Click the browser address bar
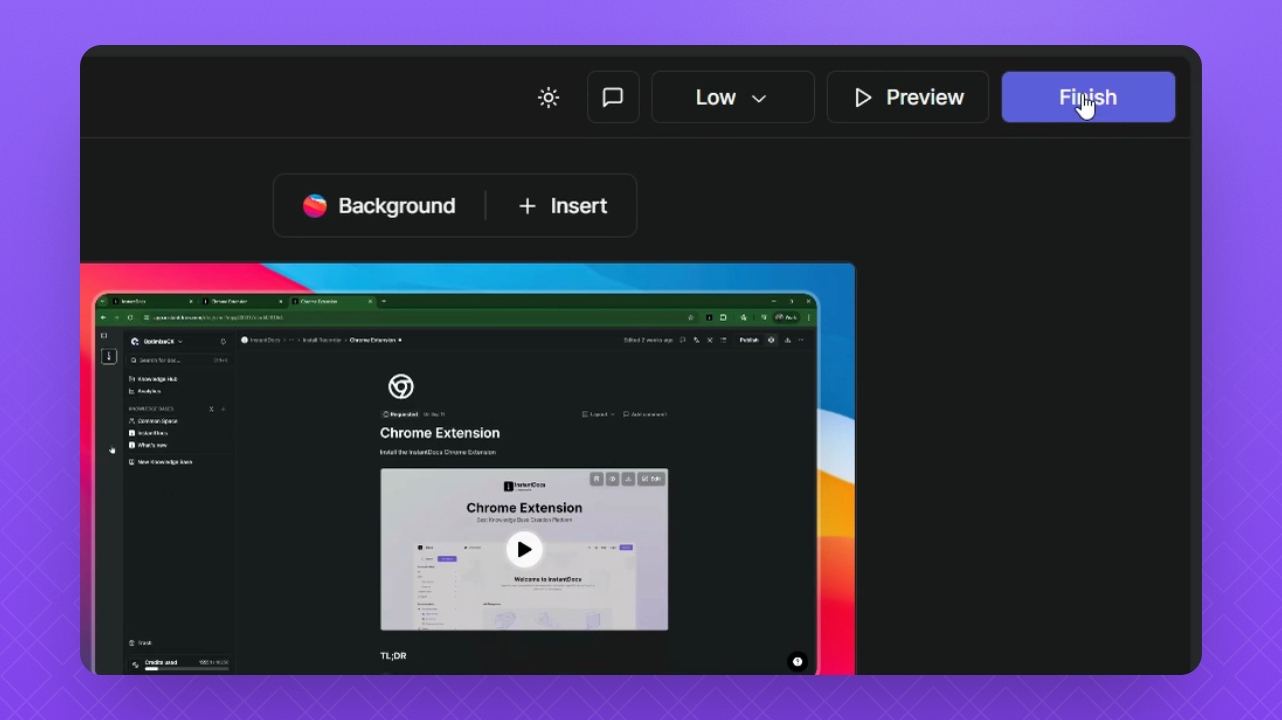Screen dimensions: 1282x720 click(x=418, y=317)
